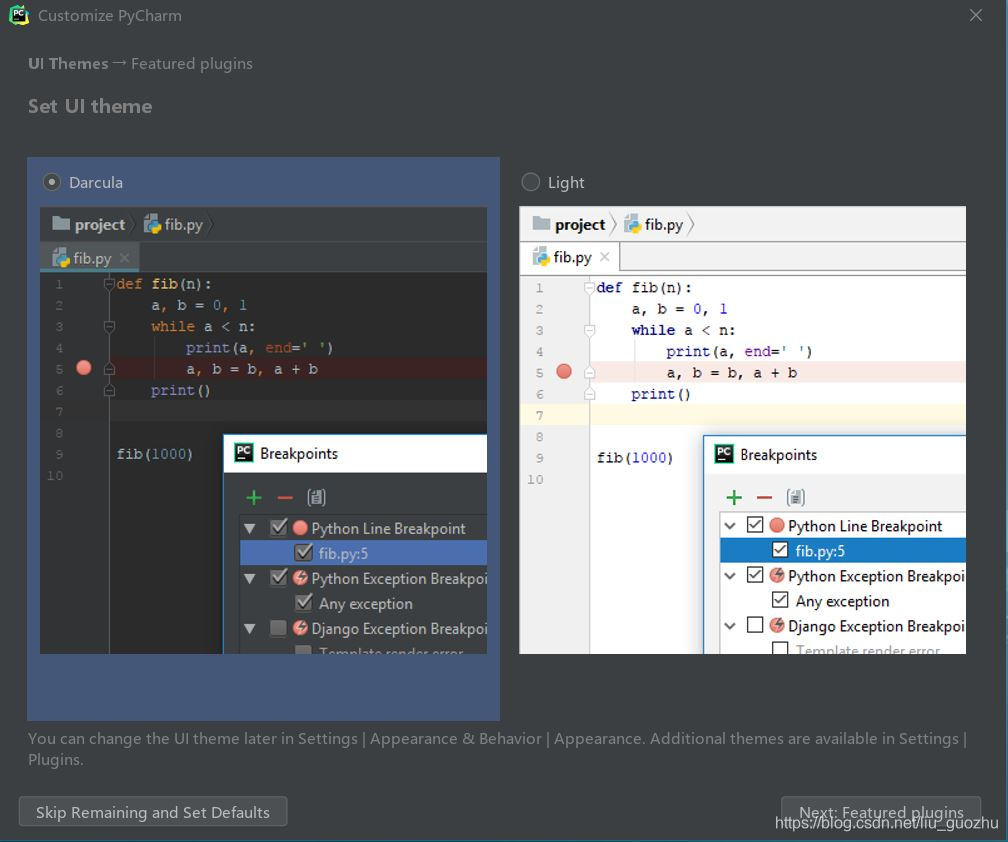Toggle Any exception checkbox in Light preview
The image size is (1008, 842).
tap(780, 600)
